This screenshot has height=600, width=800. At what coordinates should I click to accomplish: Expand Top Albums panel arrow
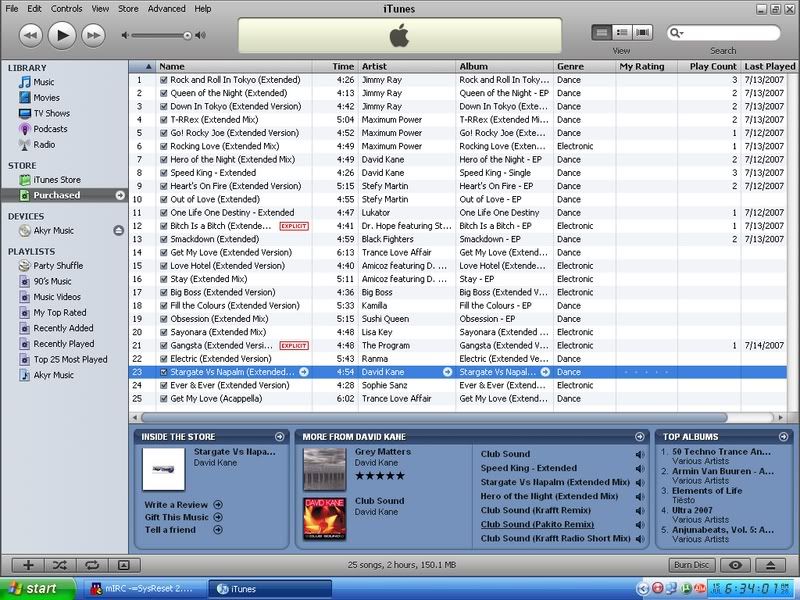[783, 437]
